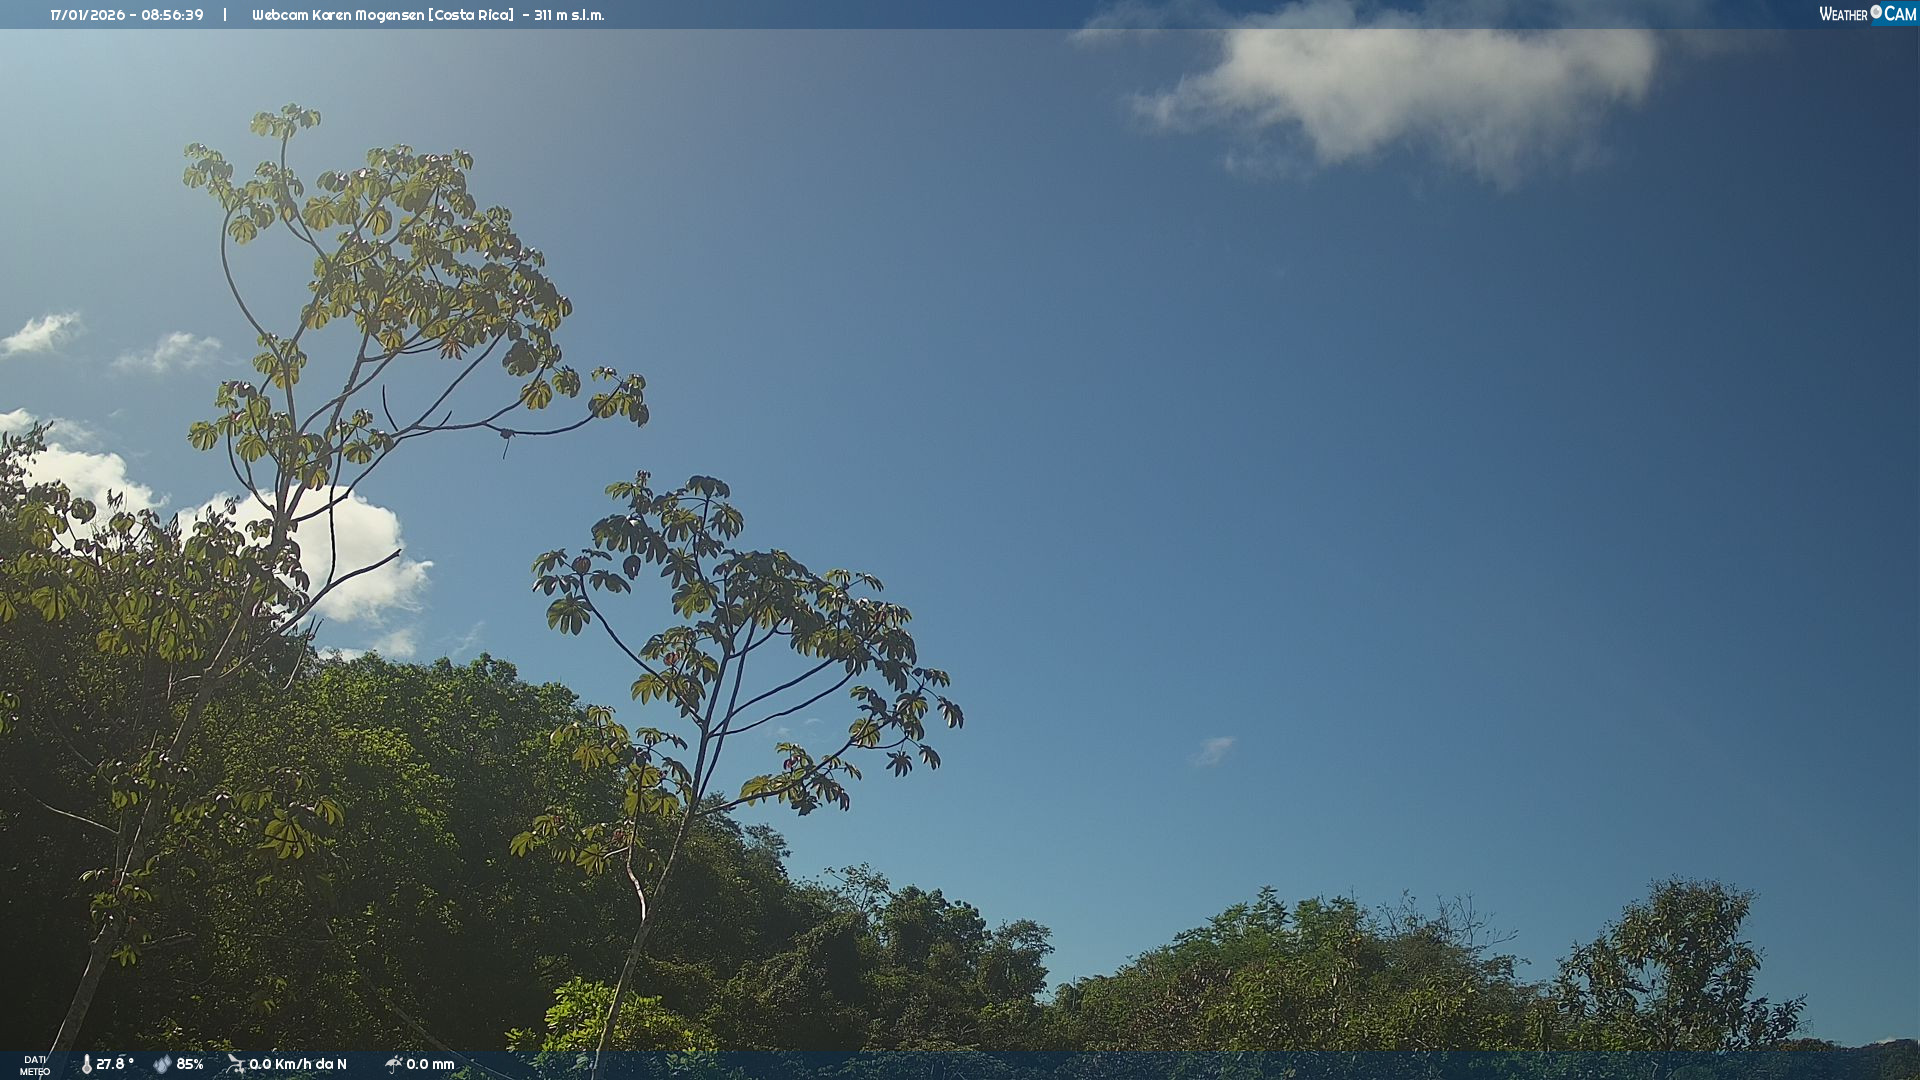Click the 08:56:39 timestamp
This screenshot has height=1080, width=1920.
pyautogui.click(x=172, y=15)
